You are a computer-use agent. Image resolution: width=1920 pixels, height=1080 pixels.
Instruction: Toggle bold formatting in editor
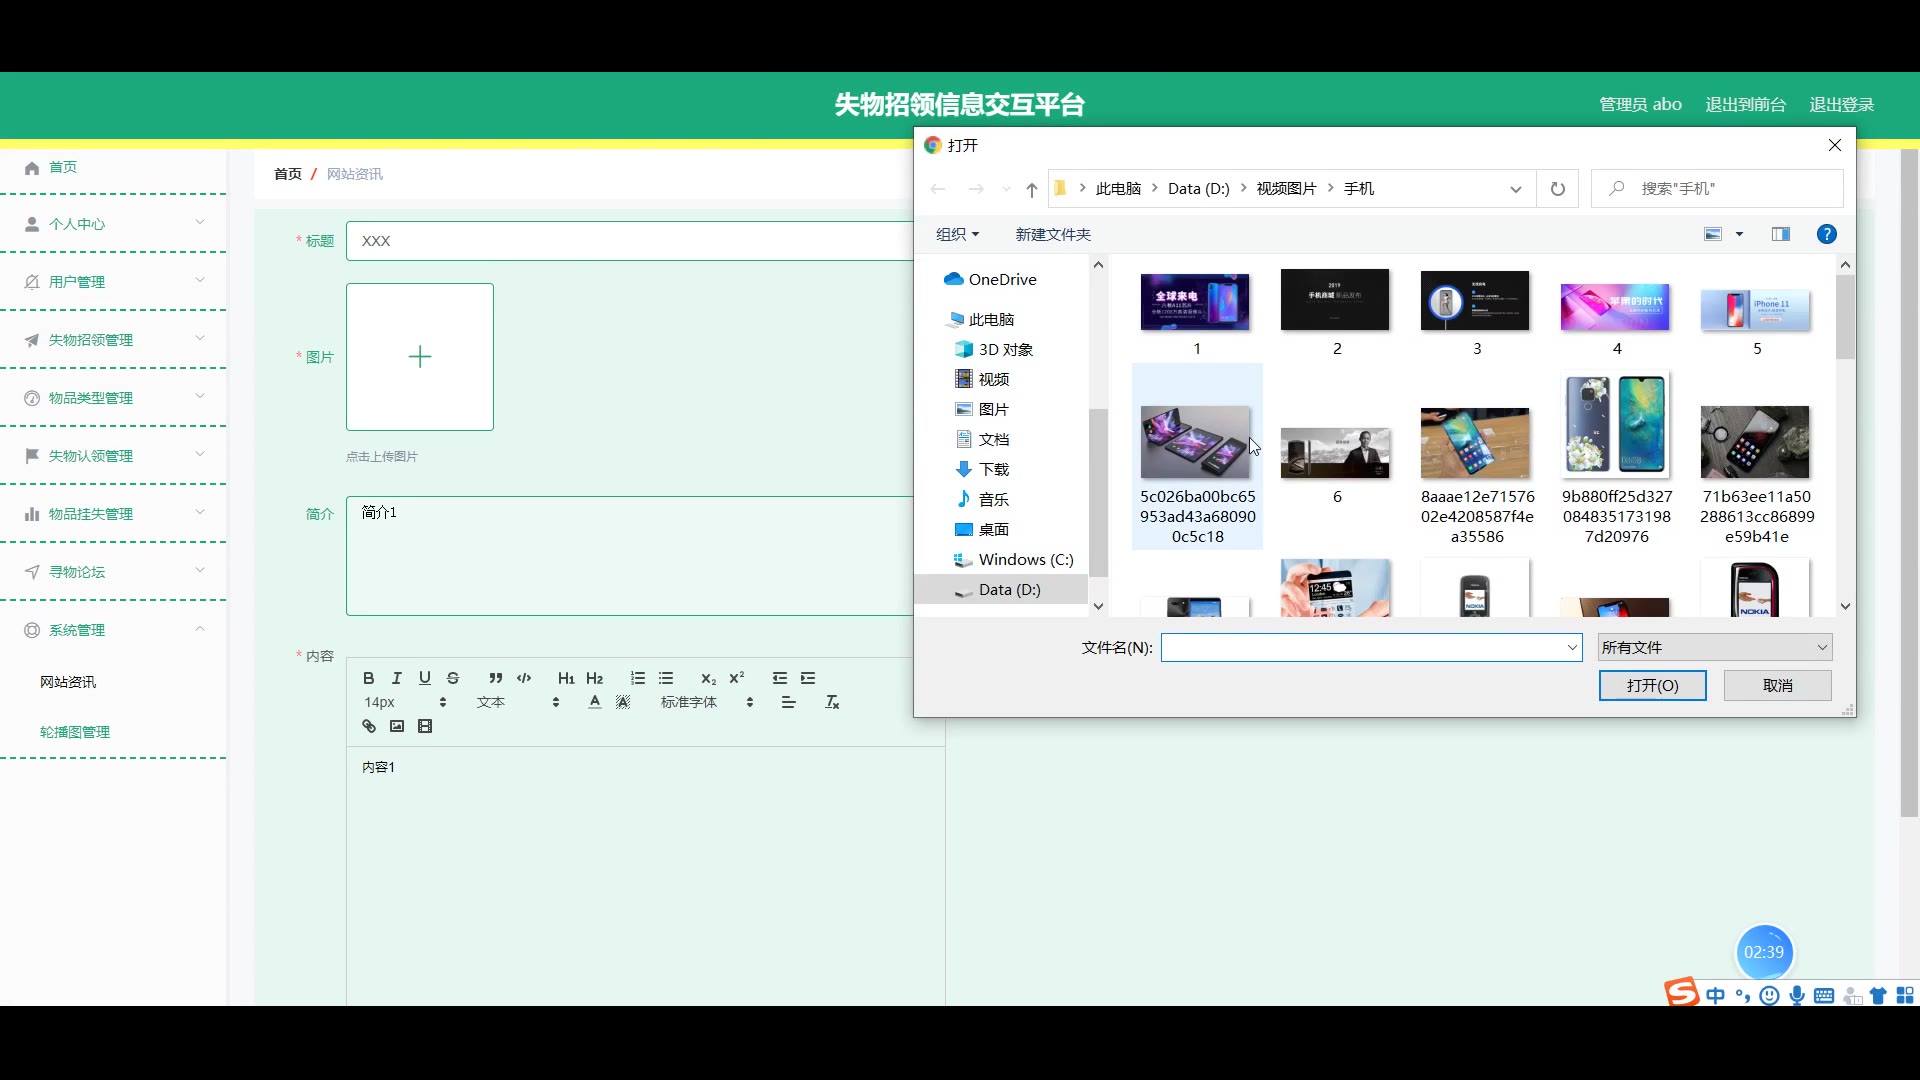pyautogui.click(x=368, y=678)
